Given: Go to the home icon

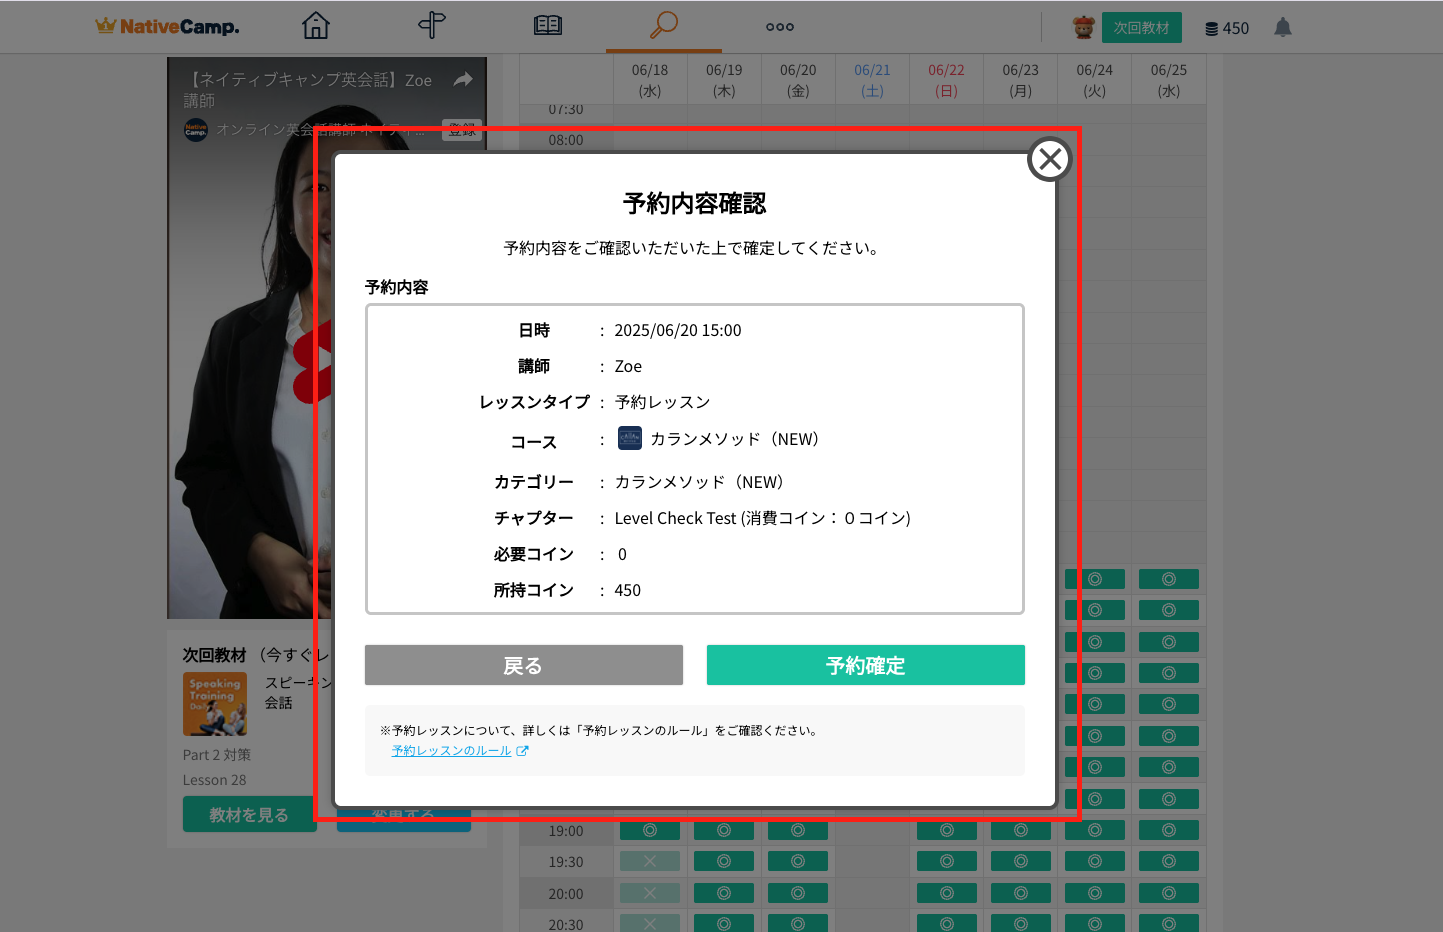Looking at the screenshot, I should [316, 26].
